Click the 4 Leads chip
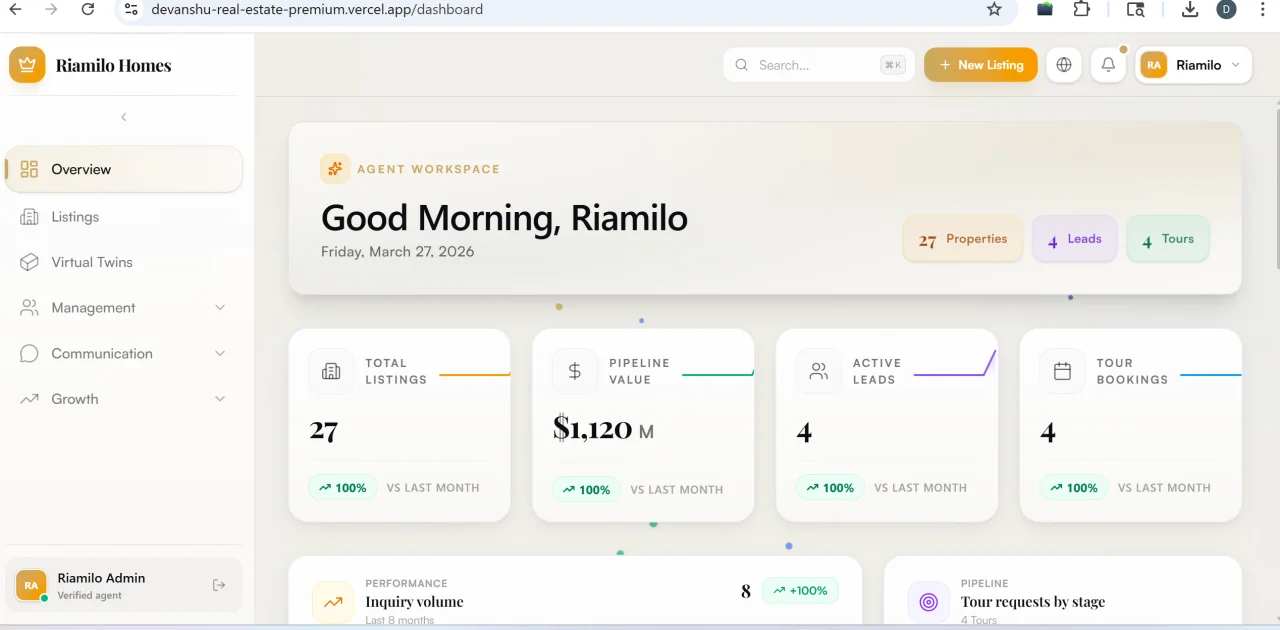 [x=1075, y=239]
